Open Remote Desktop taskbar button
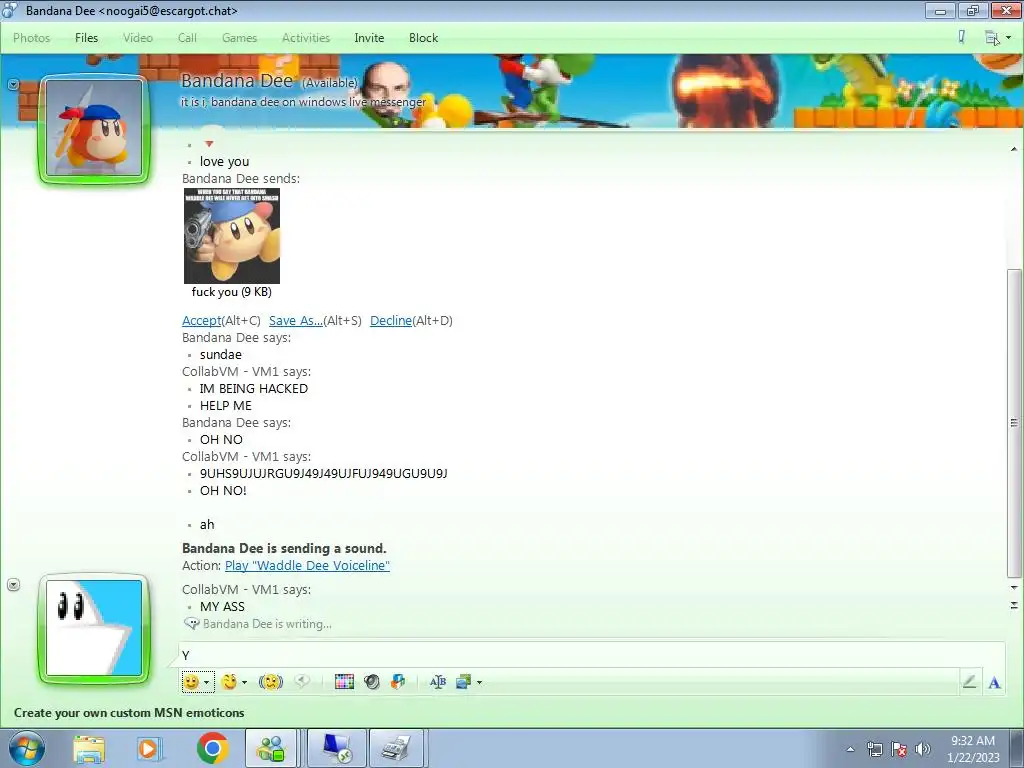1024x768 pixels. point(336,748)
